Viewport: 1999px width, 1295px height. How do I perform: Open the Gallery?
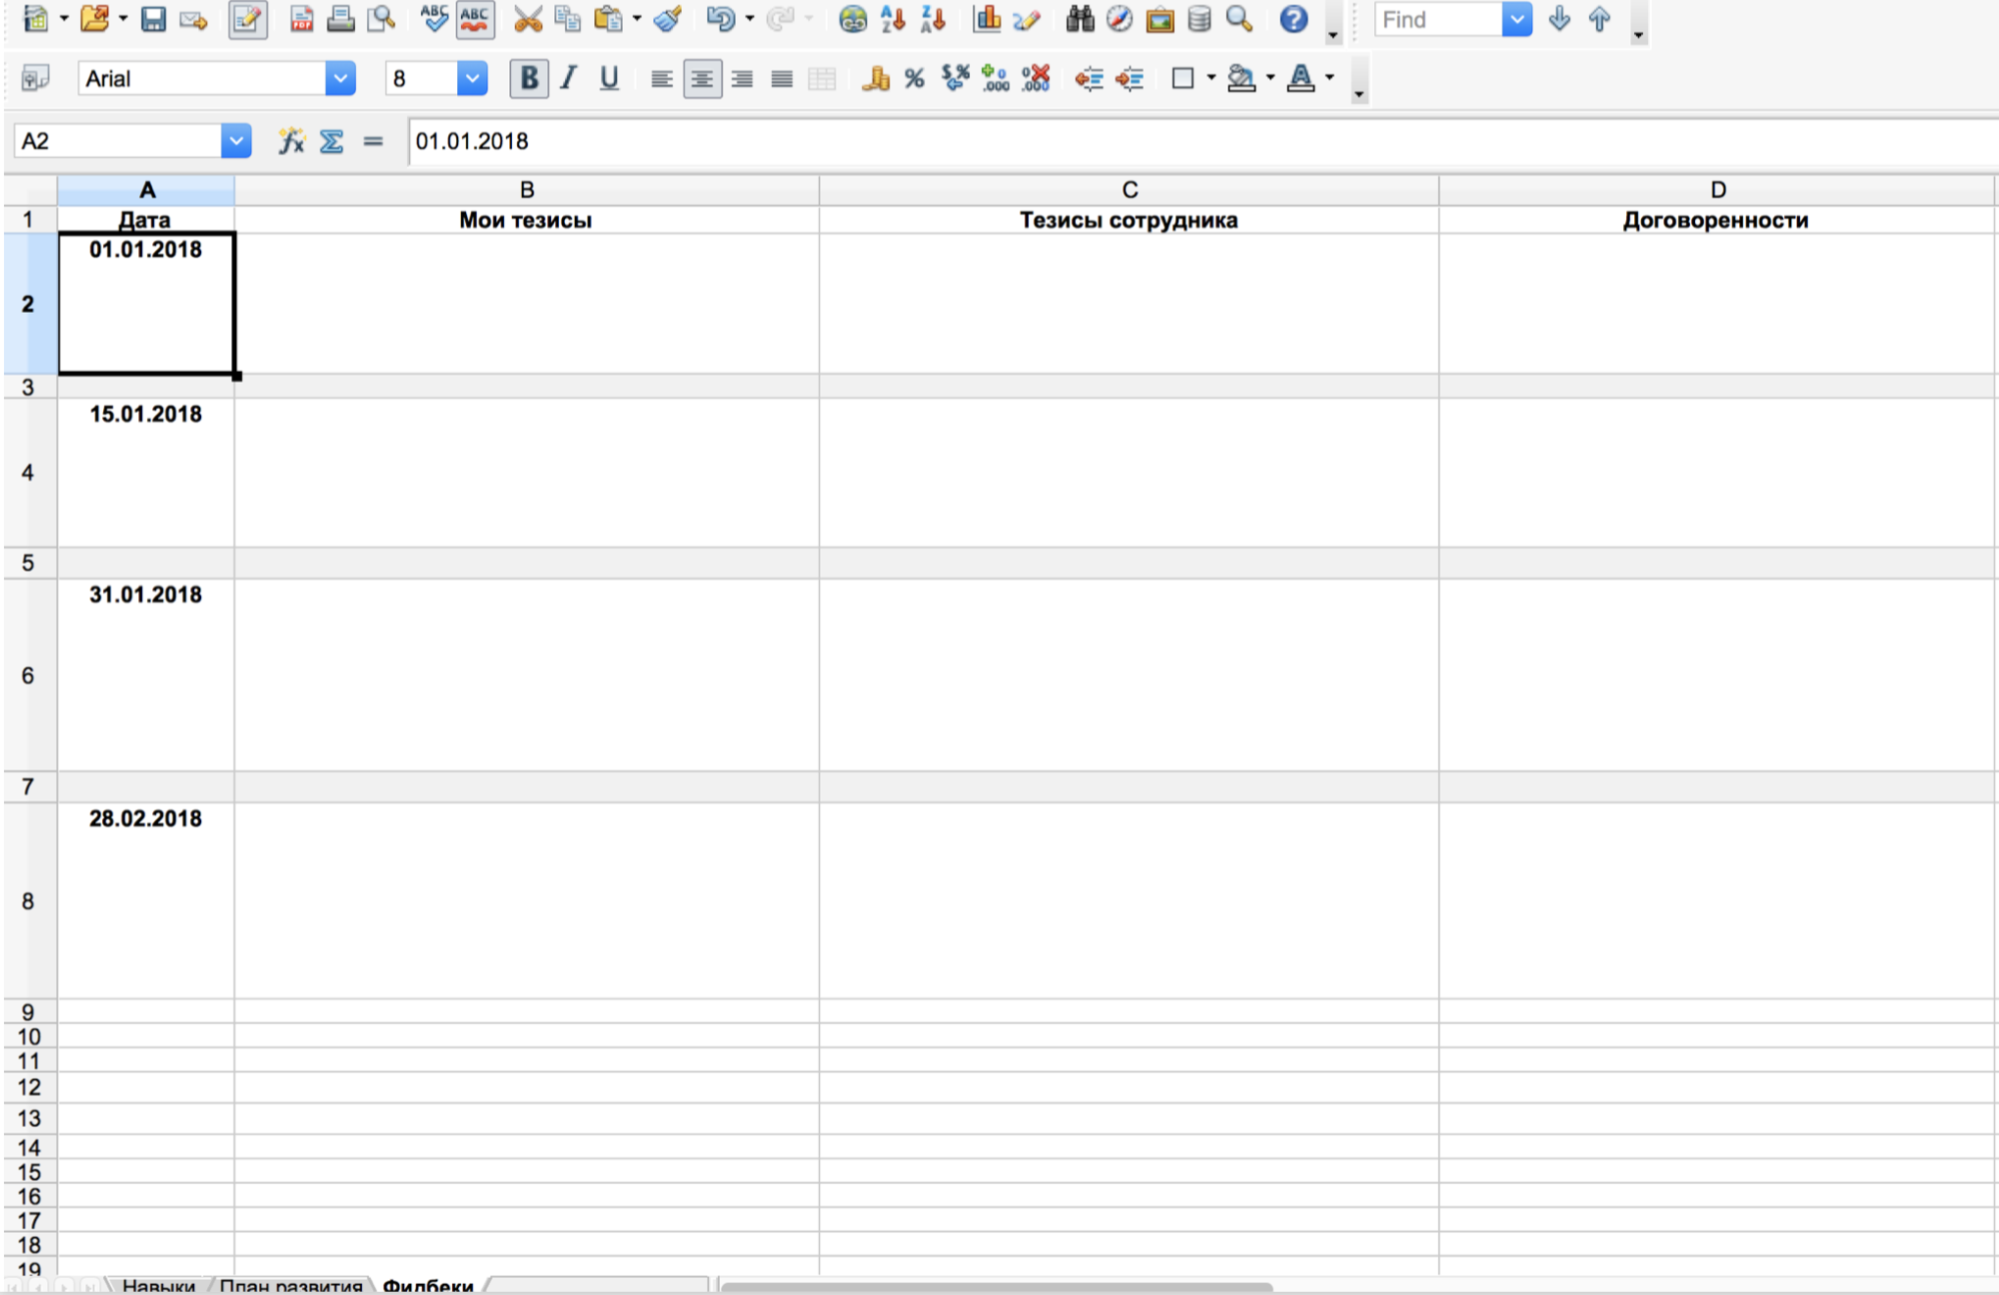coord(1160,19)
